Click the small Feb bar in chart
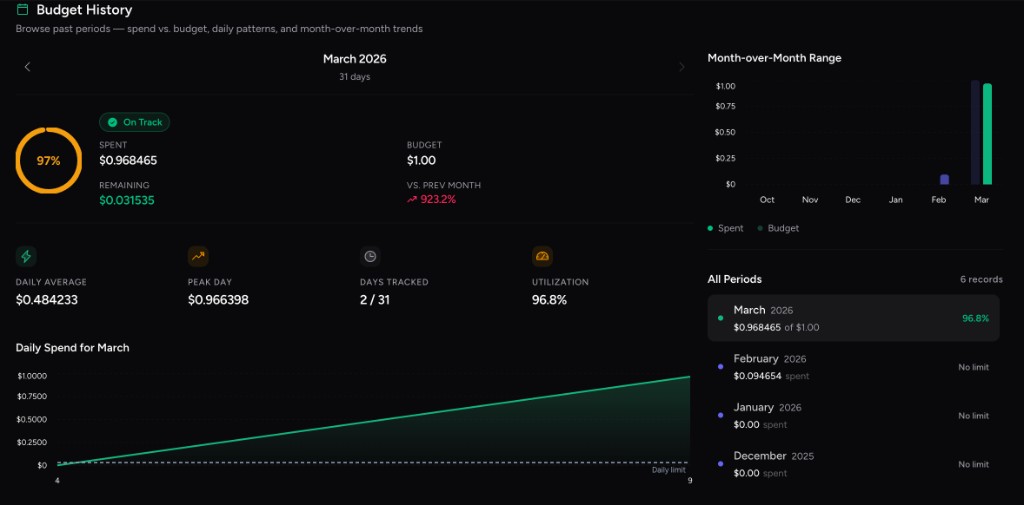This screenshot has height=505, width=1024. [x=944, y=180]
